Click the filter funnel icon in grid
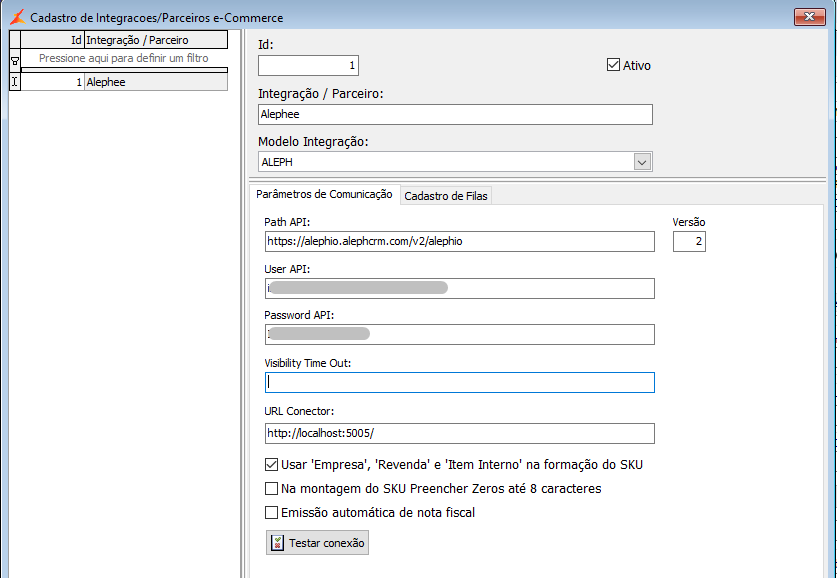Image resolution: width=837 pixels, height=578 pixels. point(14,60)
